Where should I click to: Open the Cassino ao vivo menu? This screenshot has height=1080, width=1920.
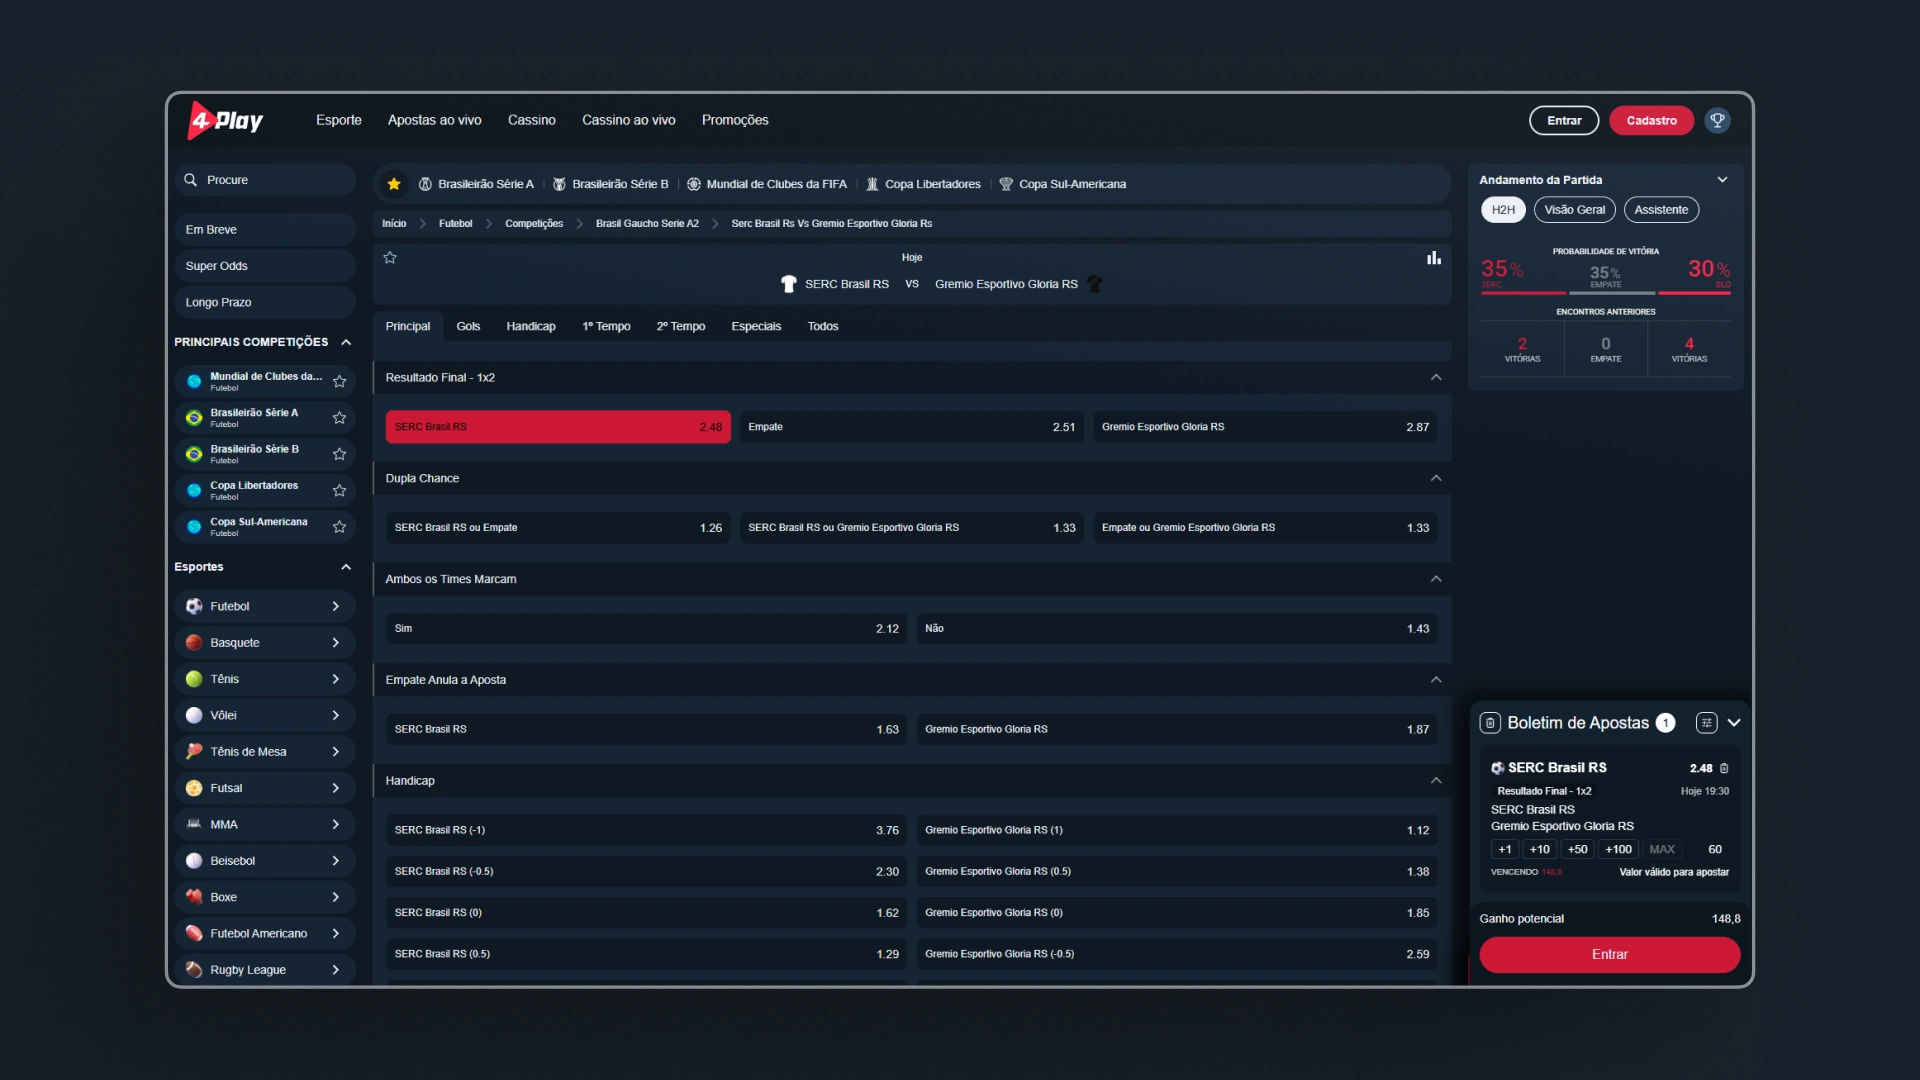628,120
